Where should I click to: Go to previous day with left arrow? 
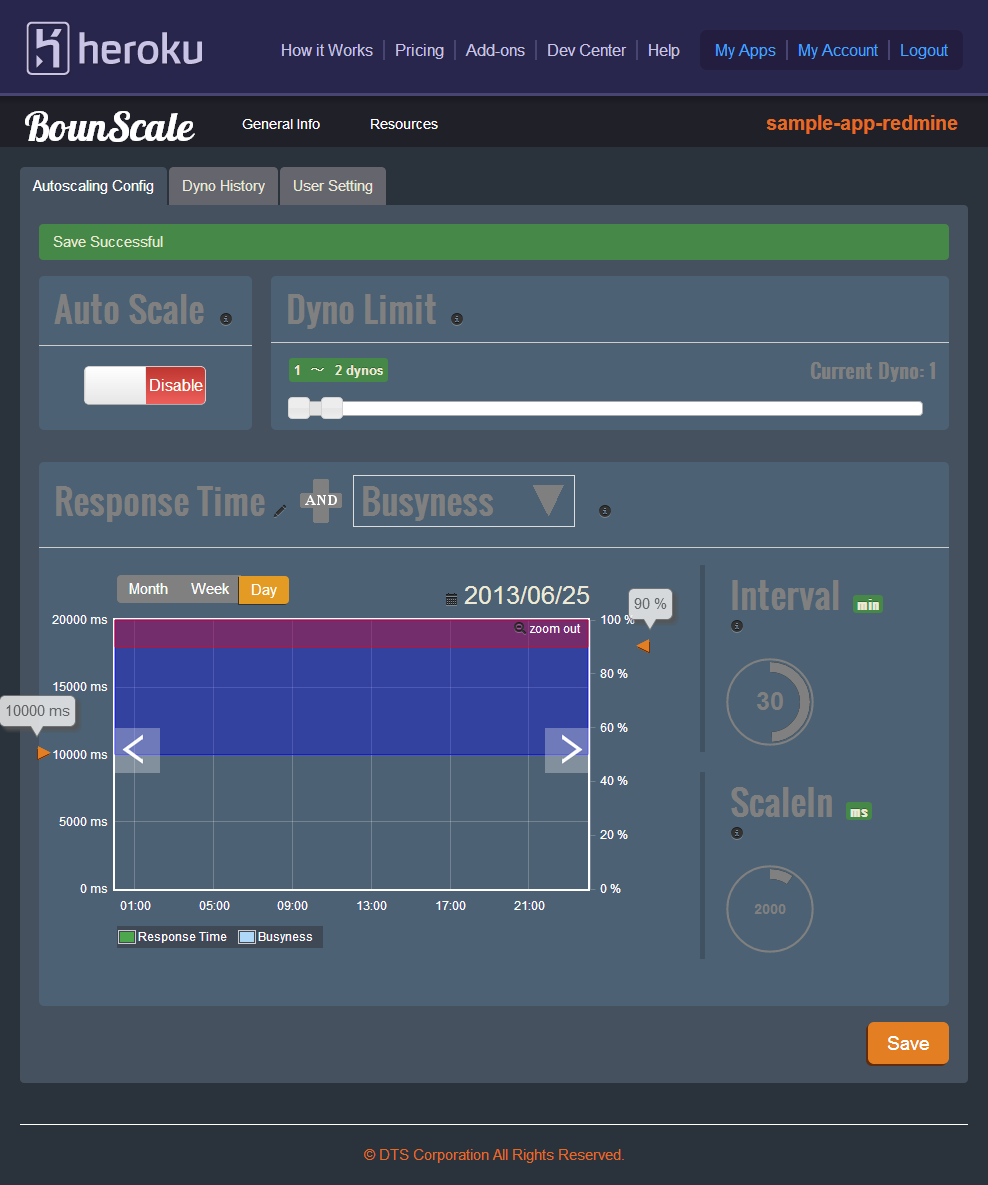click(x=137, y=750)
